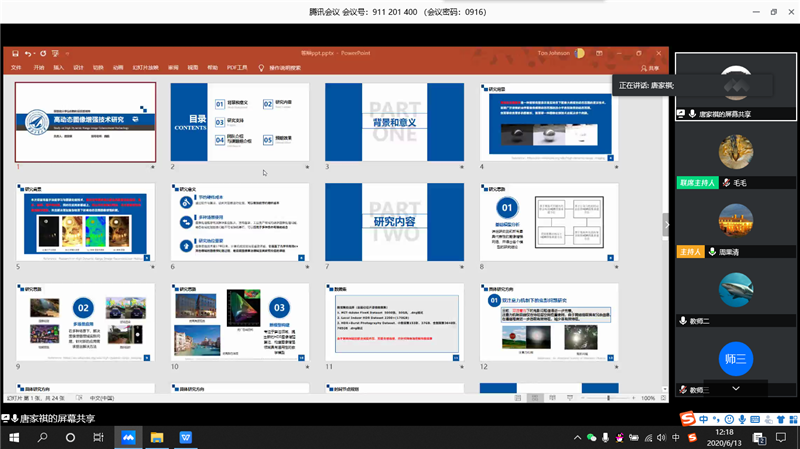Open the 文件 menu in PowerPoint
The image size is (800, 449).
pyautogui.click(x=16, y=67)
